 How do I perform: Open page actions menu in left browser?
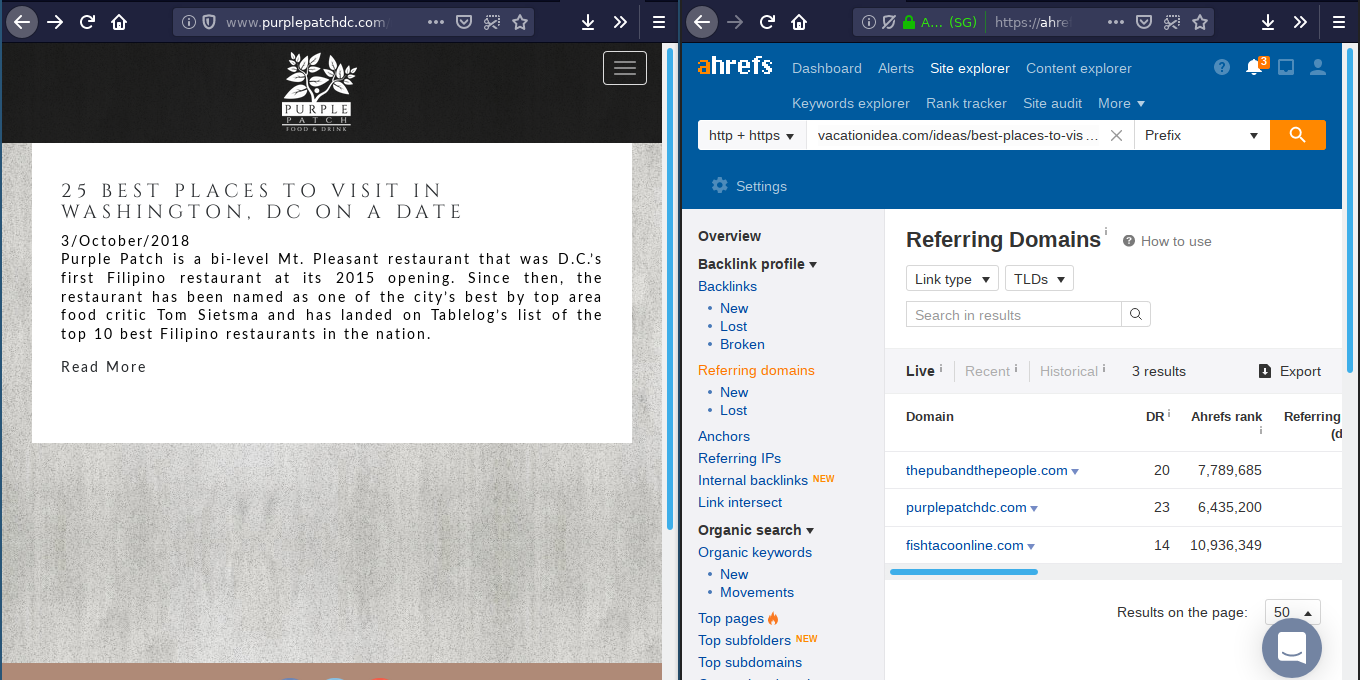436,22
